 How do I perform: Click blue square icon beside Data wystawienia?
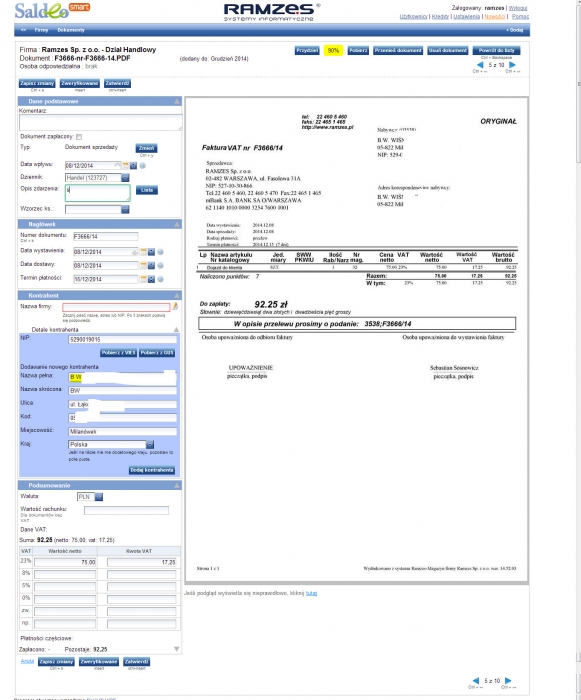151,252
